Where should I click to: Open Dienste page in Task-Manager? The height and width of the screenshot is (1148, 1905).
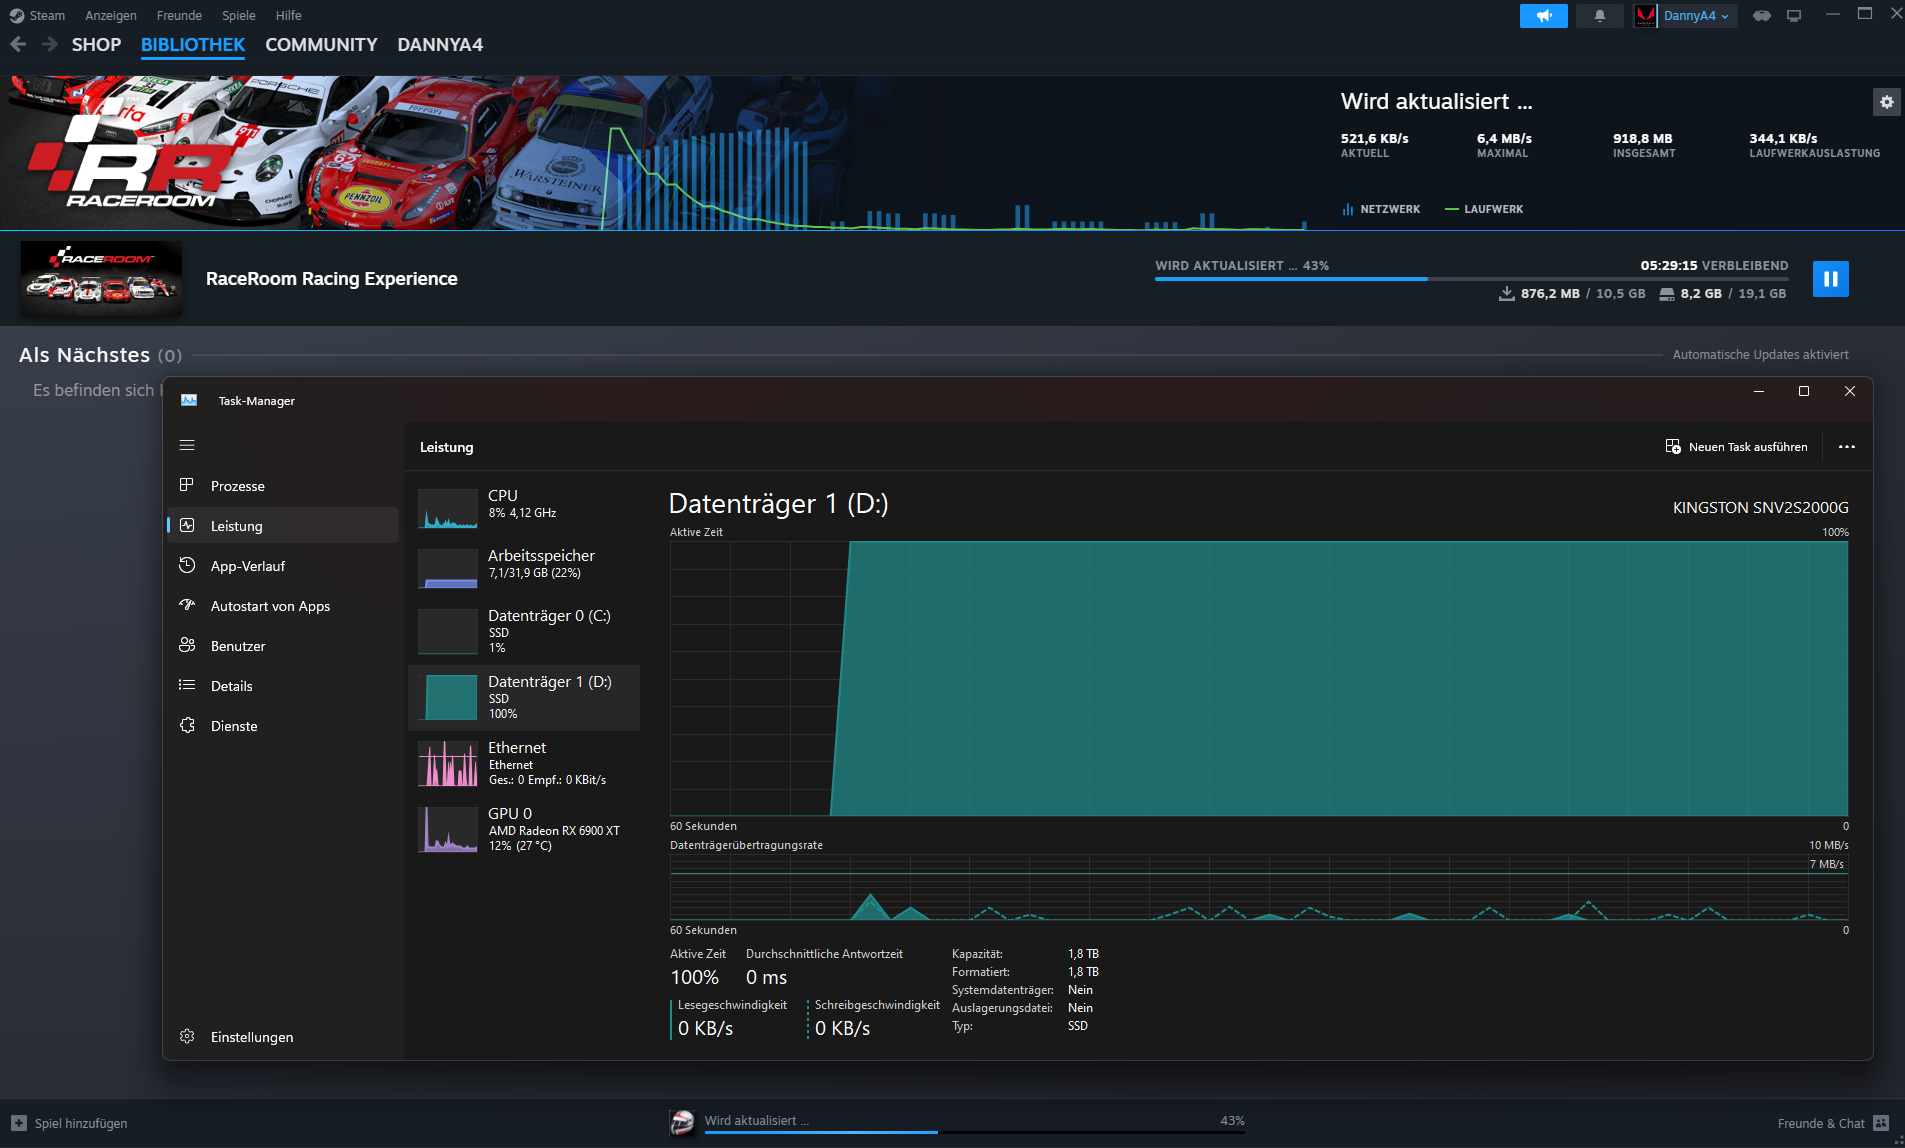coord(283,726)
